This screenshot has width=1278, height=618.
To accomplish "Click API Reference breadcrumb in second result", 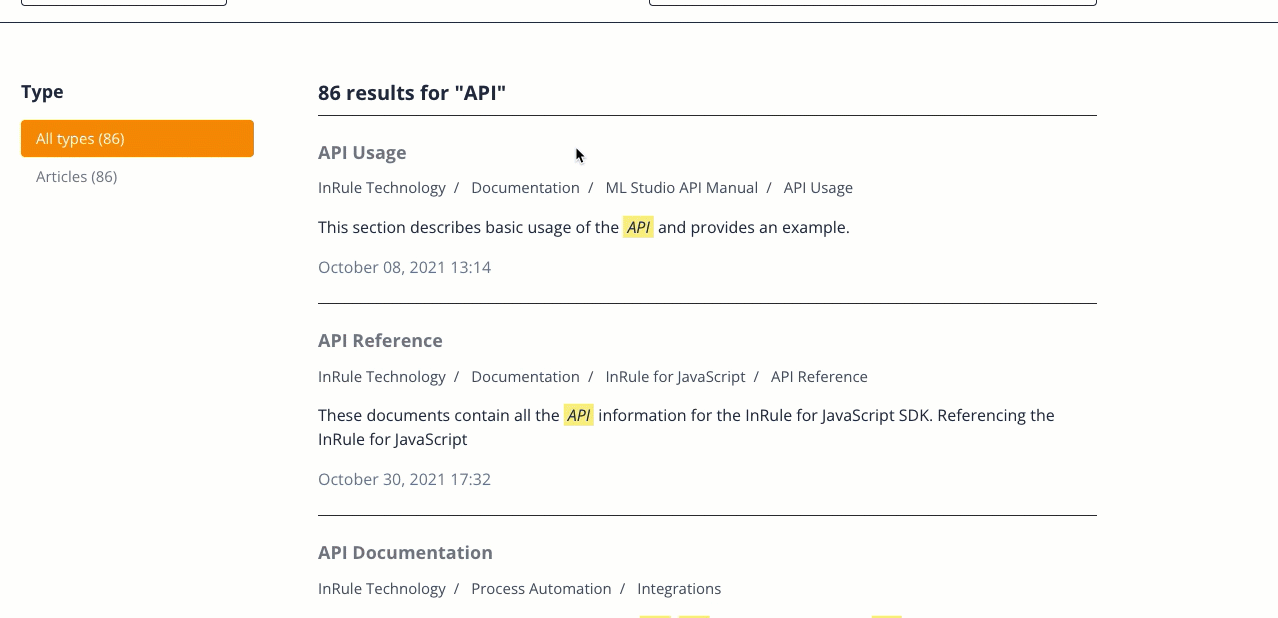I will point(819,376).
